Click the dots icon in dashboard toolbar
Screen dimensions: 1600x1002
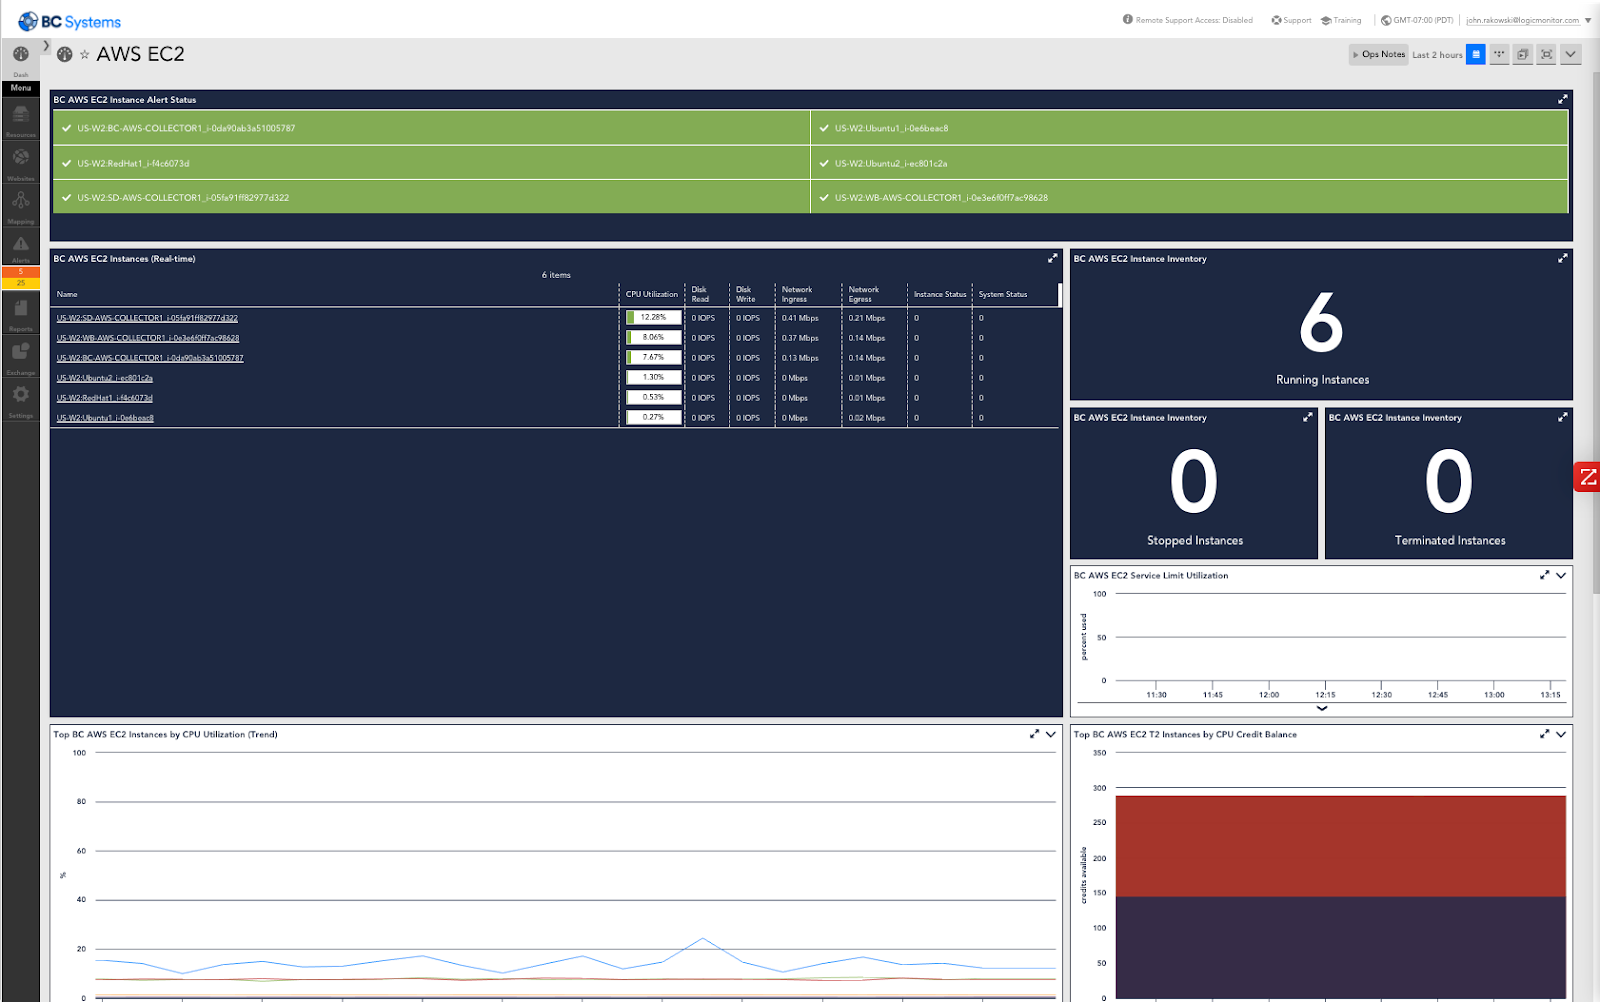1499,54
